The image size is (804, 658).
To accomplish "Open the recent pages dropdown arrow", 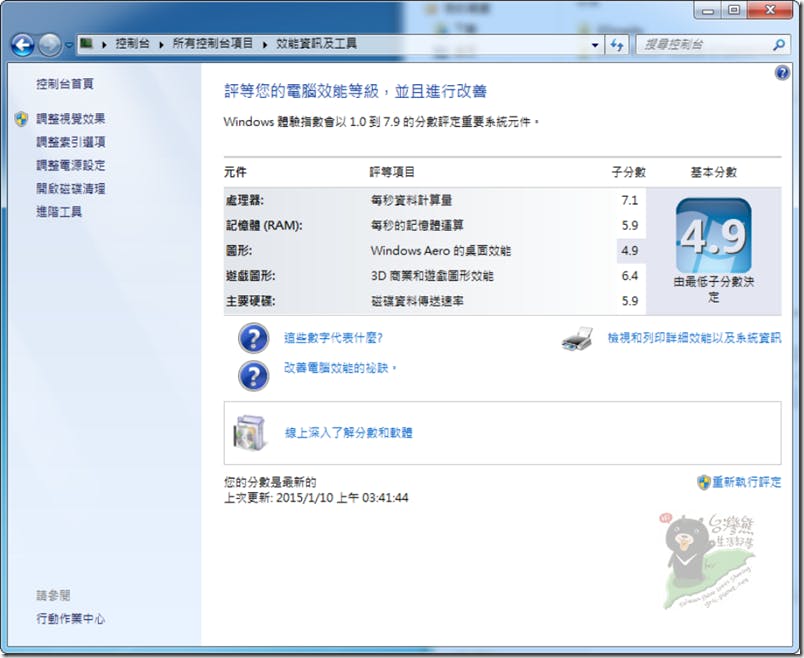I will 69,45.
